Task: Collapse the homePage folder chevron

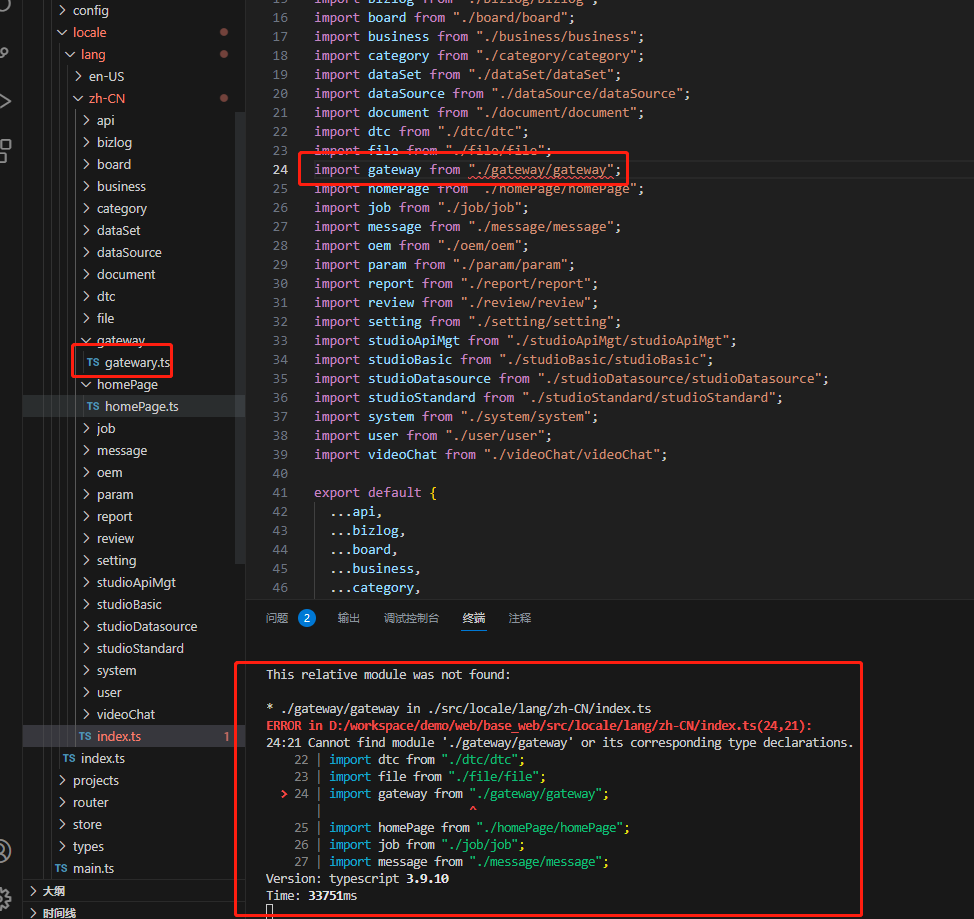Action: click(86, 385)
